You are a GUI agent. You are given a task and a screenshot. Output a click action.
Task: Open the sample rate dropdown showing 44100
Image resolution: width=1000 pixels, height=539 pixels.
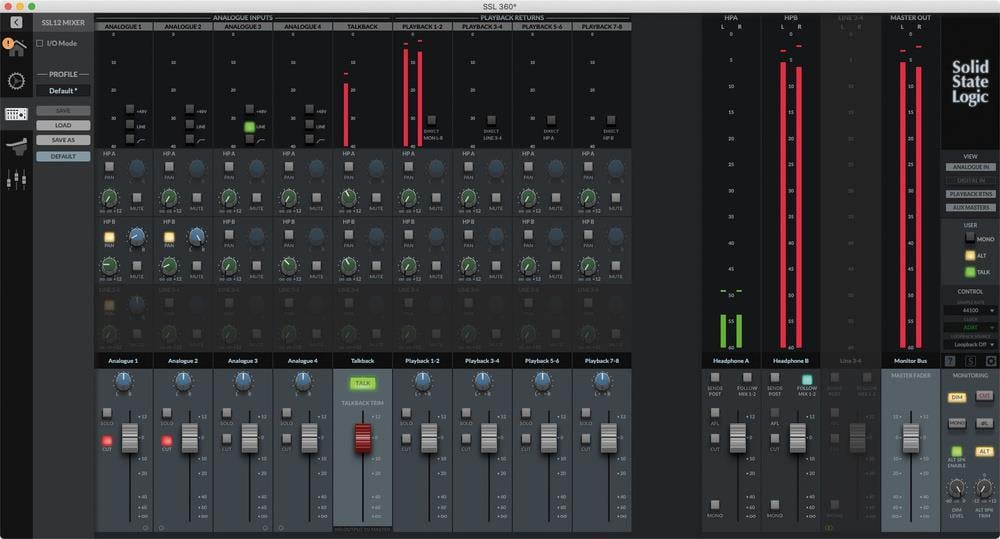tap(971, 311)
